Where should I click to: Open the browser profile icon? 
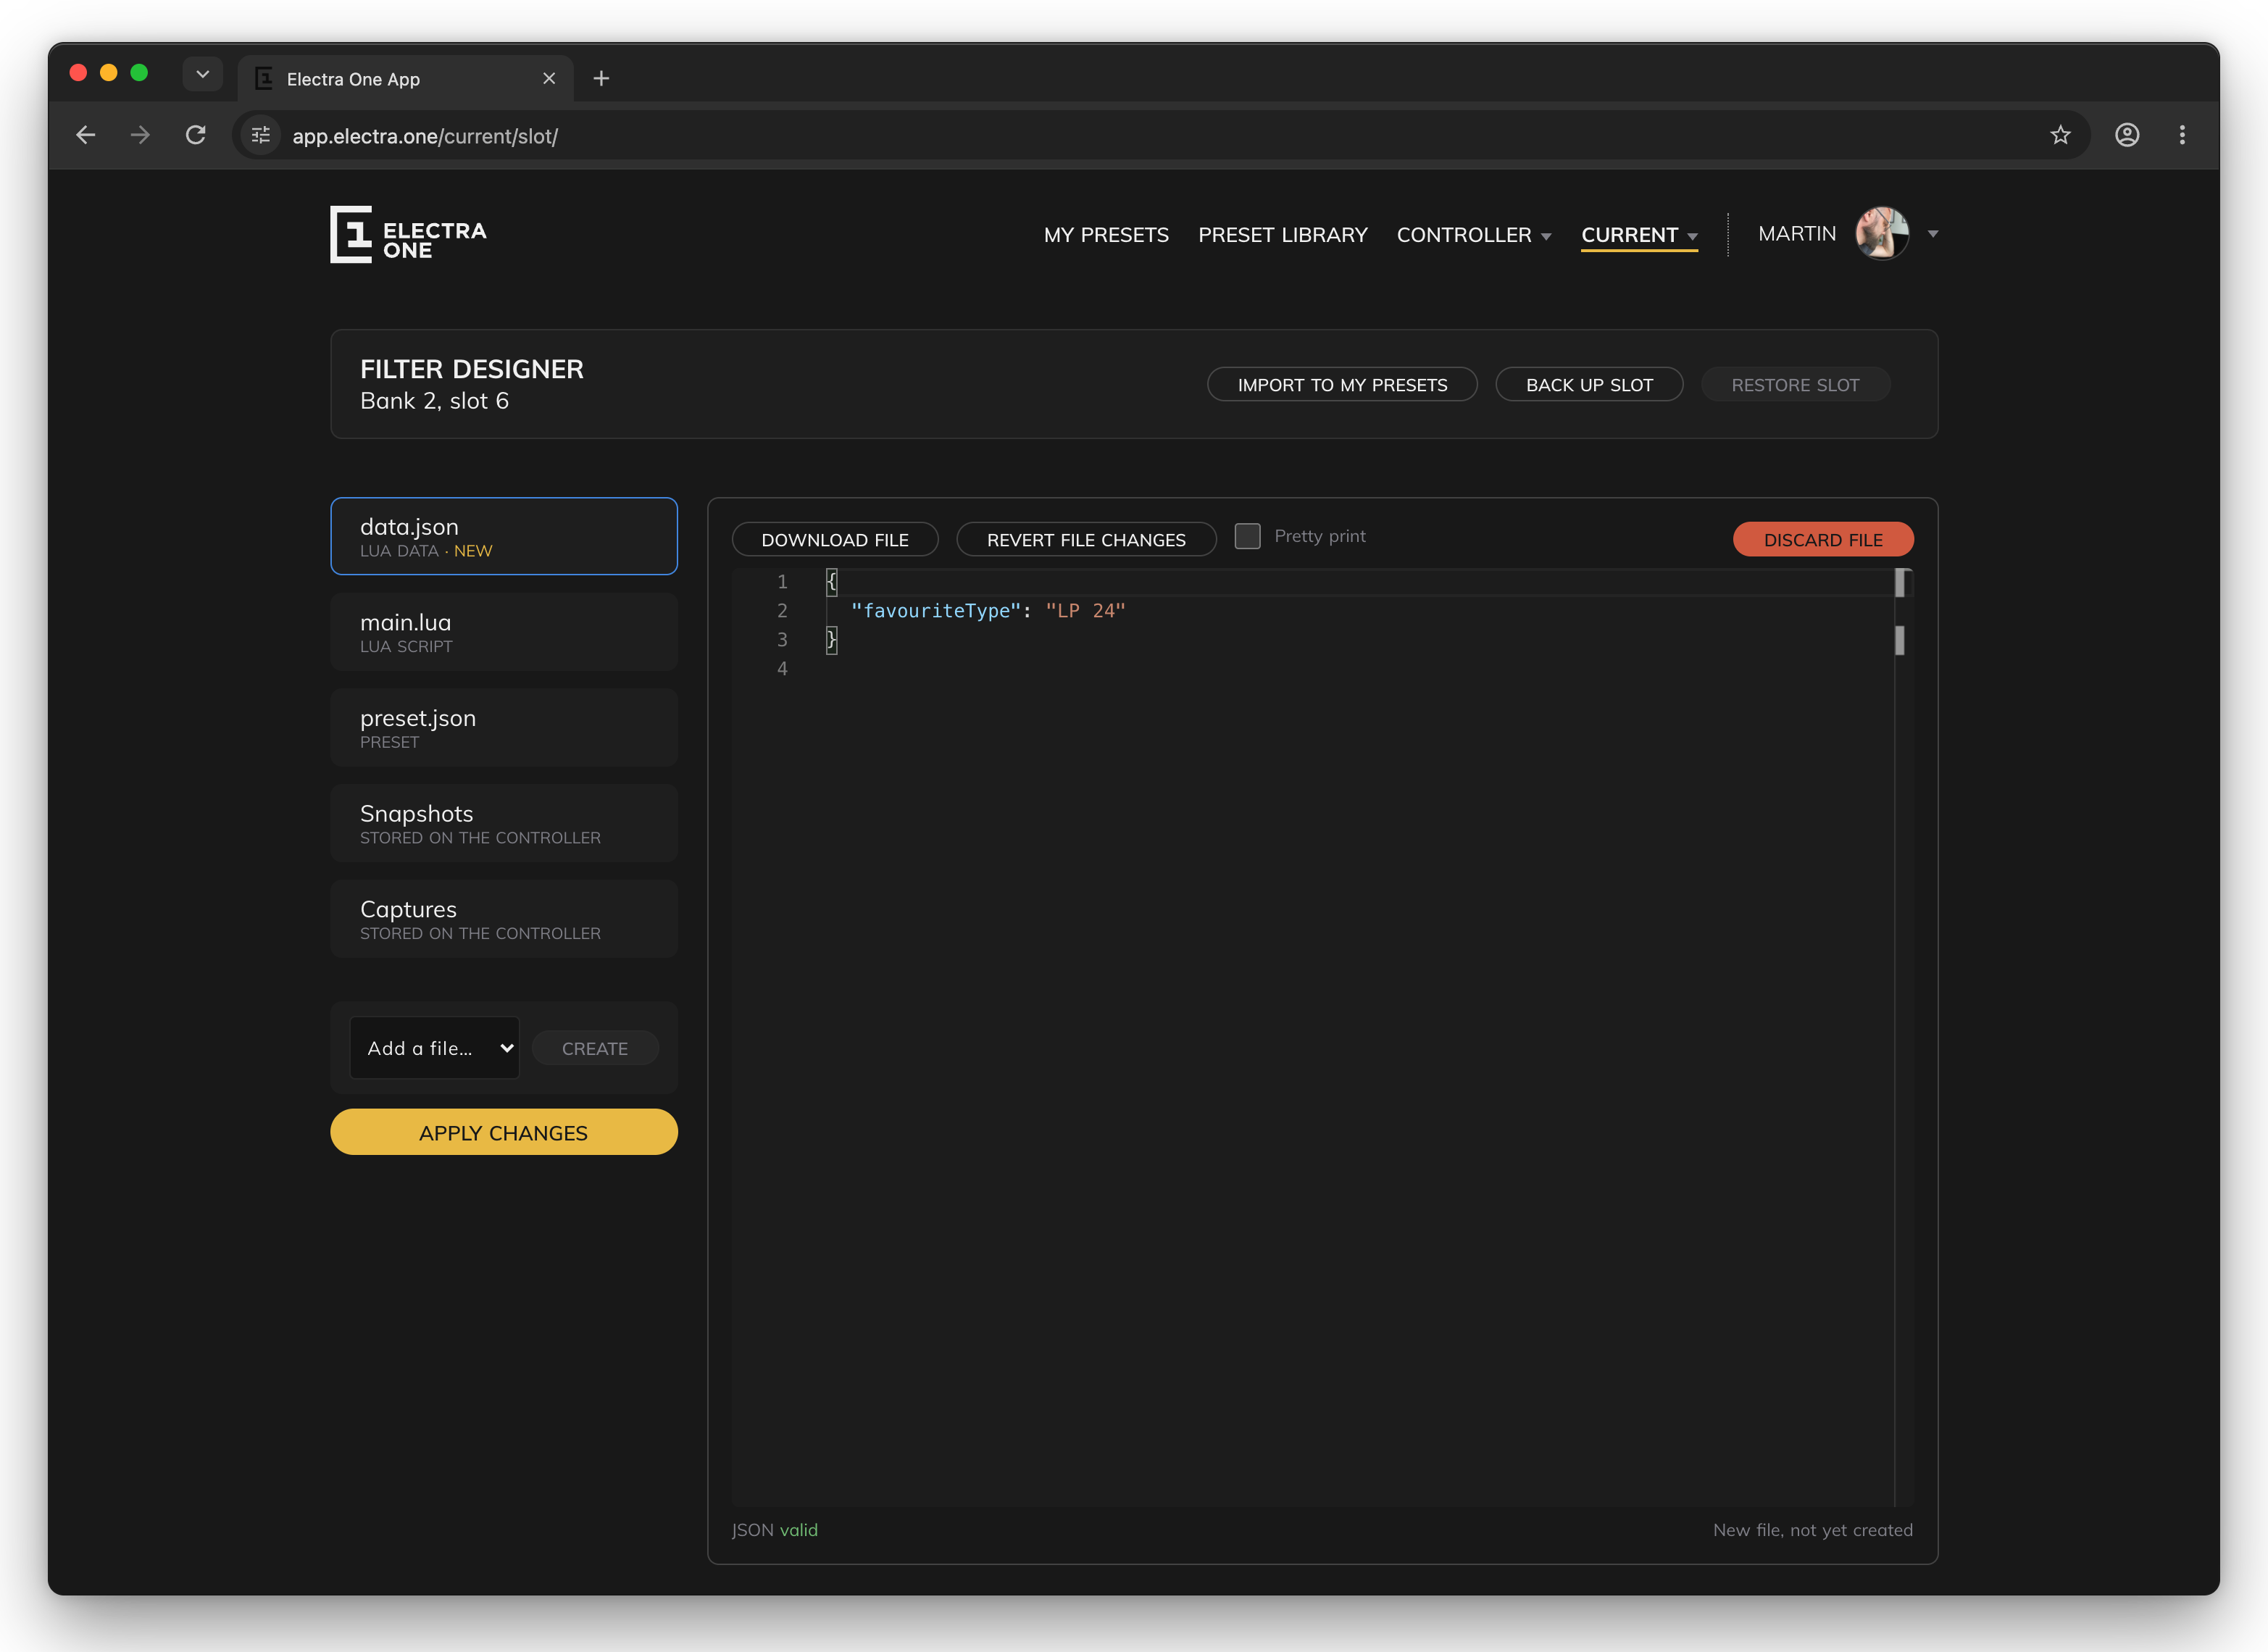click(2127, 135)
